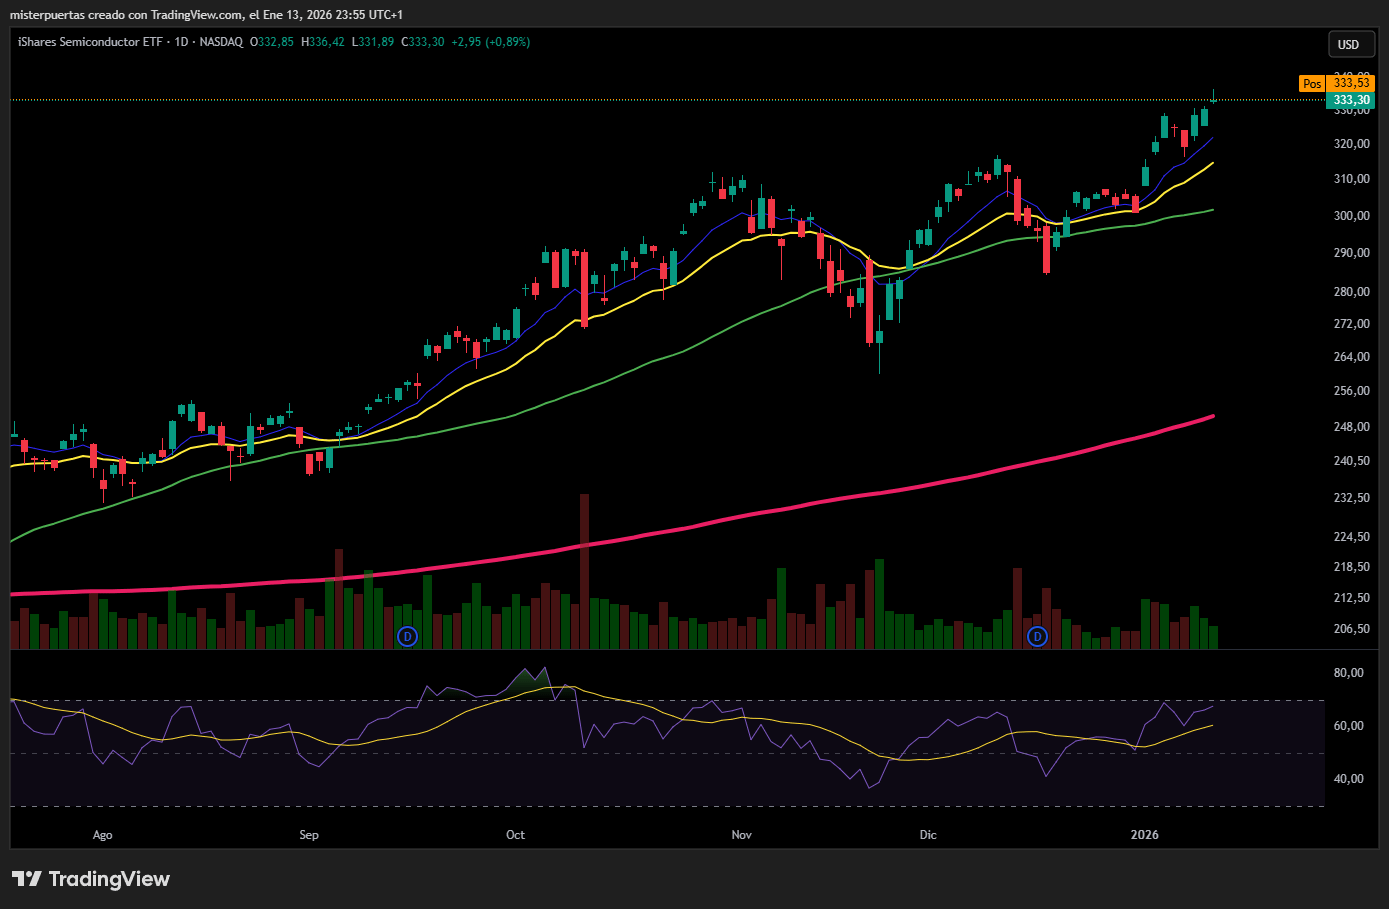
Task: Click the orange Pos label
Action: pos(1312,84)
